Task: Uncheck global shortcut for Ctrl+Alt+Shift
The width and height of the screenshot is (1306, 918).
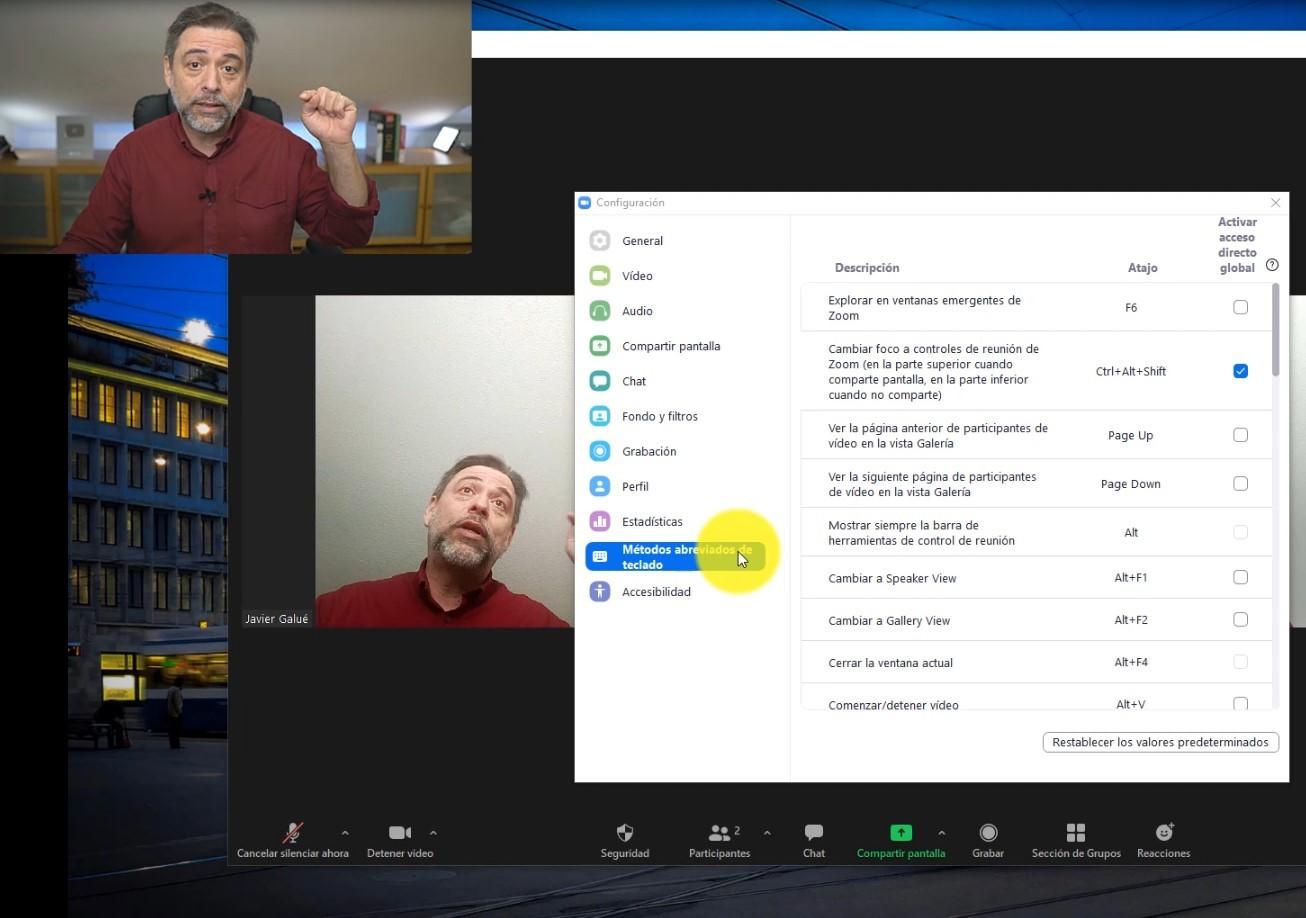Action: pyautogui.click(x=1240, y=371)
